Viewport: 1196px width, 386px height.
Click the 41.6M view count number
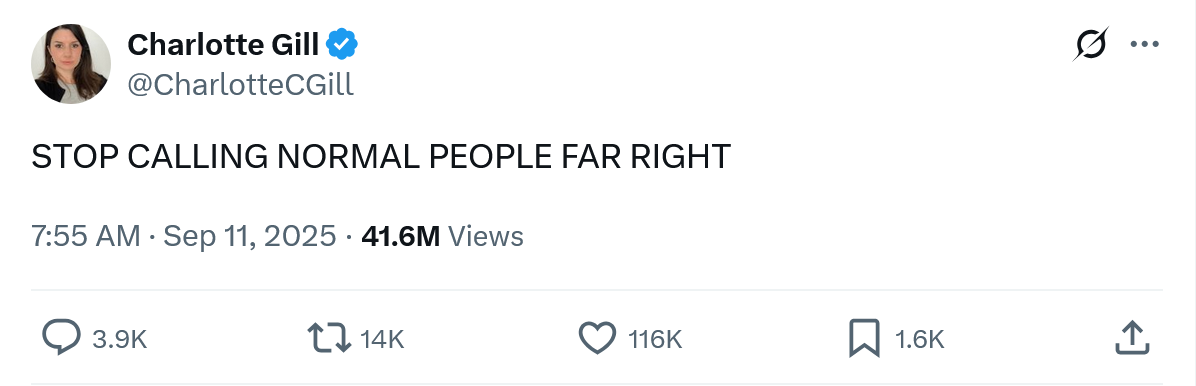tap(400, 236)
